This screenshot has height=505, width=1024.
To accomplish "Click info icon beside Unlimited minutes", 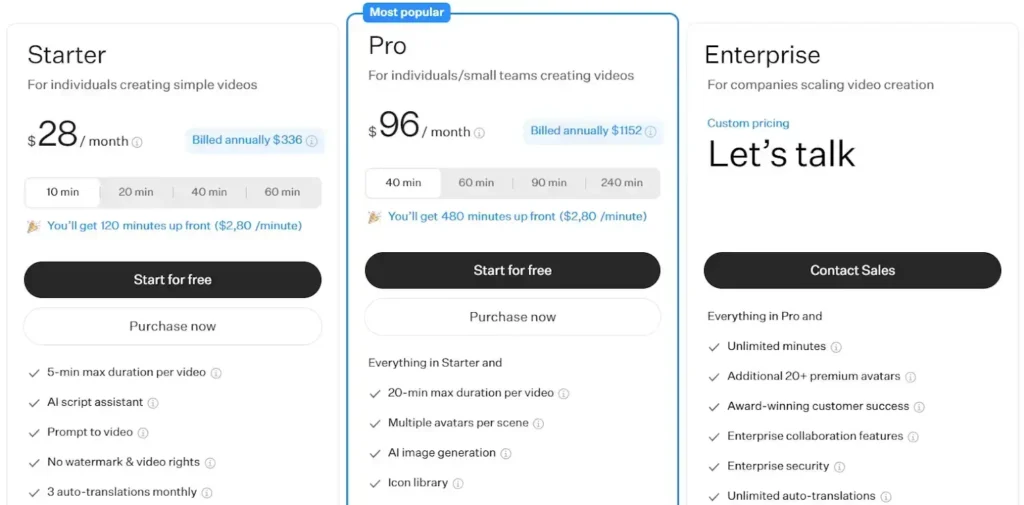I will (836, 347).
